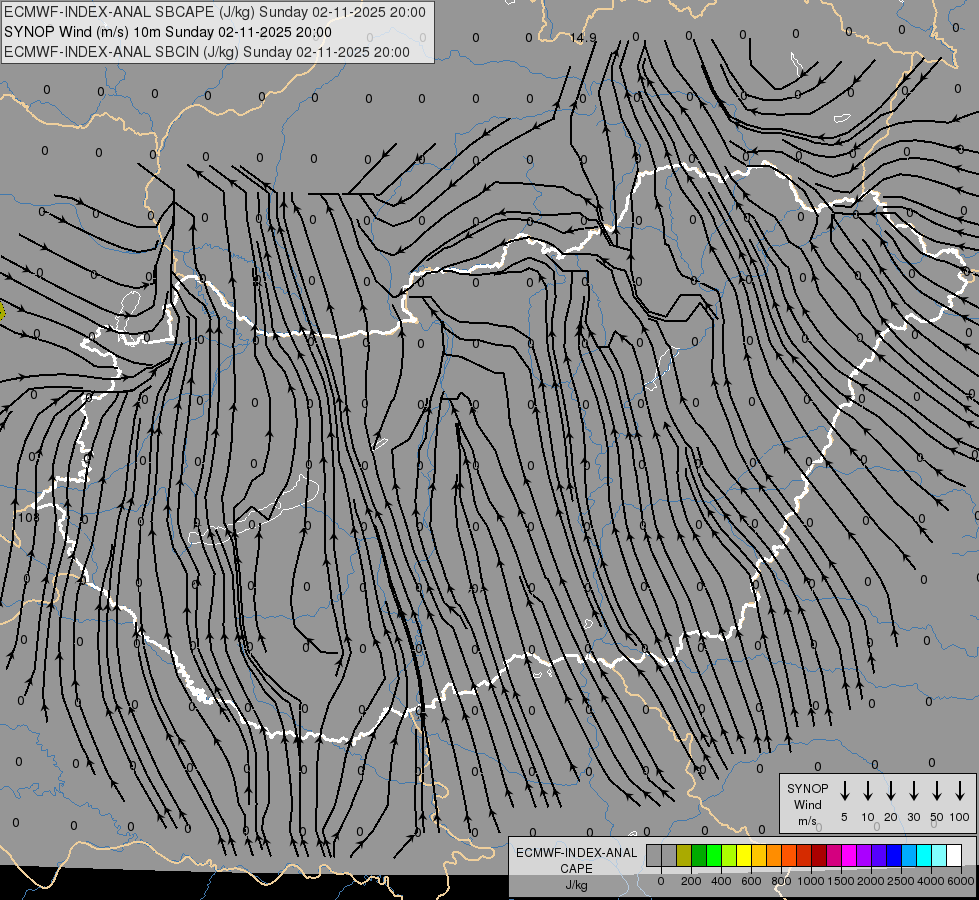Click the 30 m/s wind arrow in legend
Image resolution: width=979 pixels, height=900 pixels.
pos(913,791)
